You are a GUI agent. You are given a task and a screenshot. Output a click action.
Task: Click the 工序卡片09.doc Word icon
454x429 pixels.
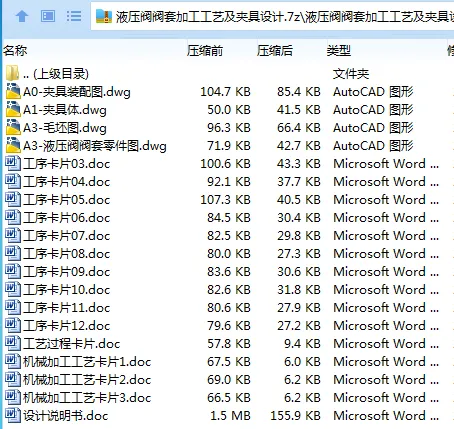click(13, 271)
